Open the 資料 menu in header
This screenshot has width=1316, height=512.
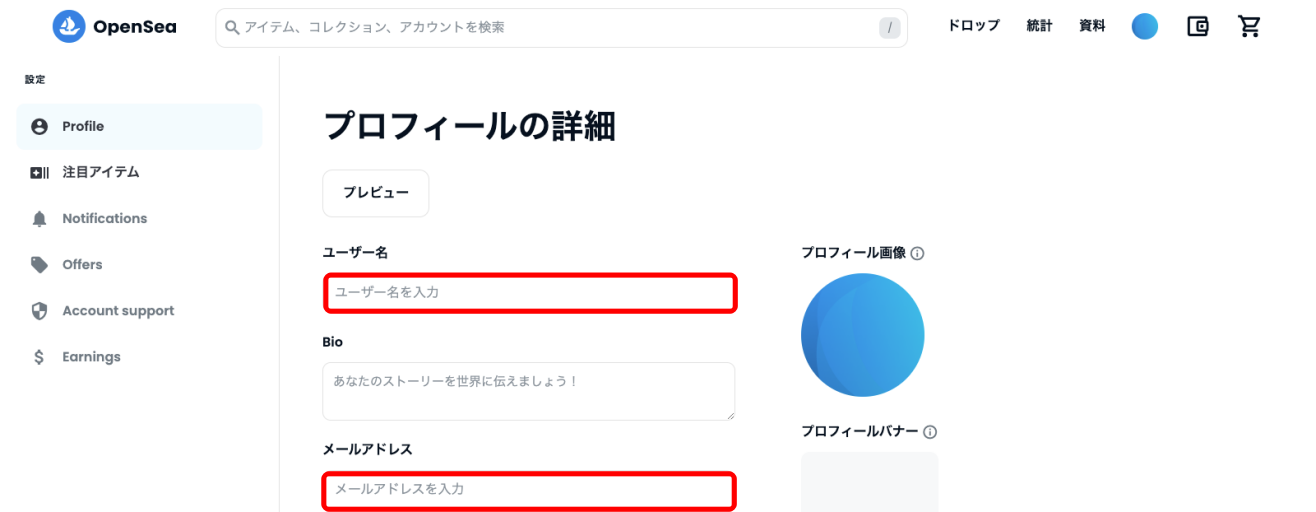pos(1092,26)
